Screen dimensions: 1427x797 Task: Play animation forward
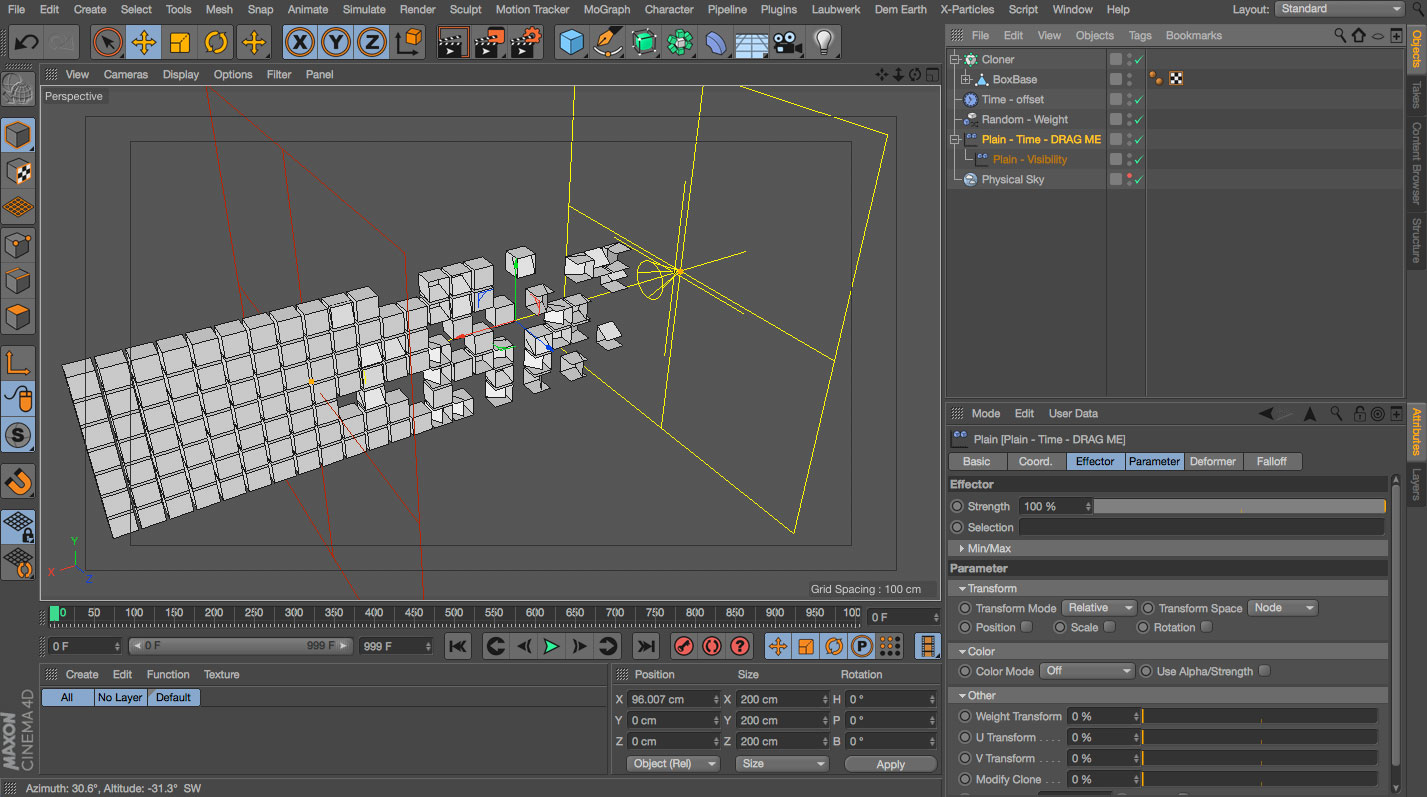tap(551, 646)
